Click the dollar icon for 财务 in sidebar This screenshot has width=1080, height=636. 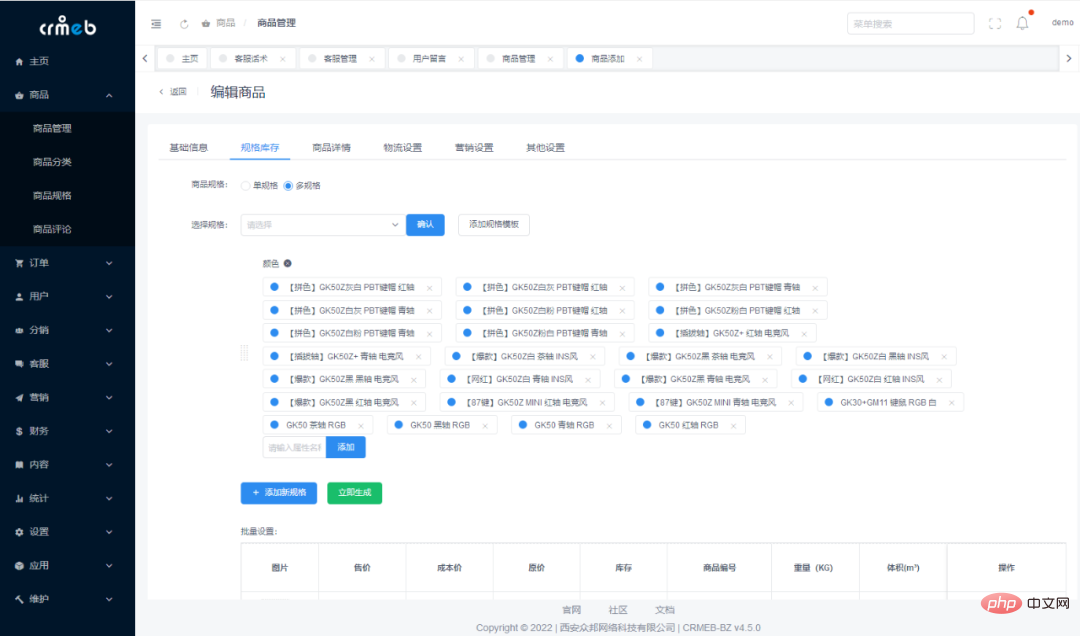click(x=19, y=431)
